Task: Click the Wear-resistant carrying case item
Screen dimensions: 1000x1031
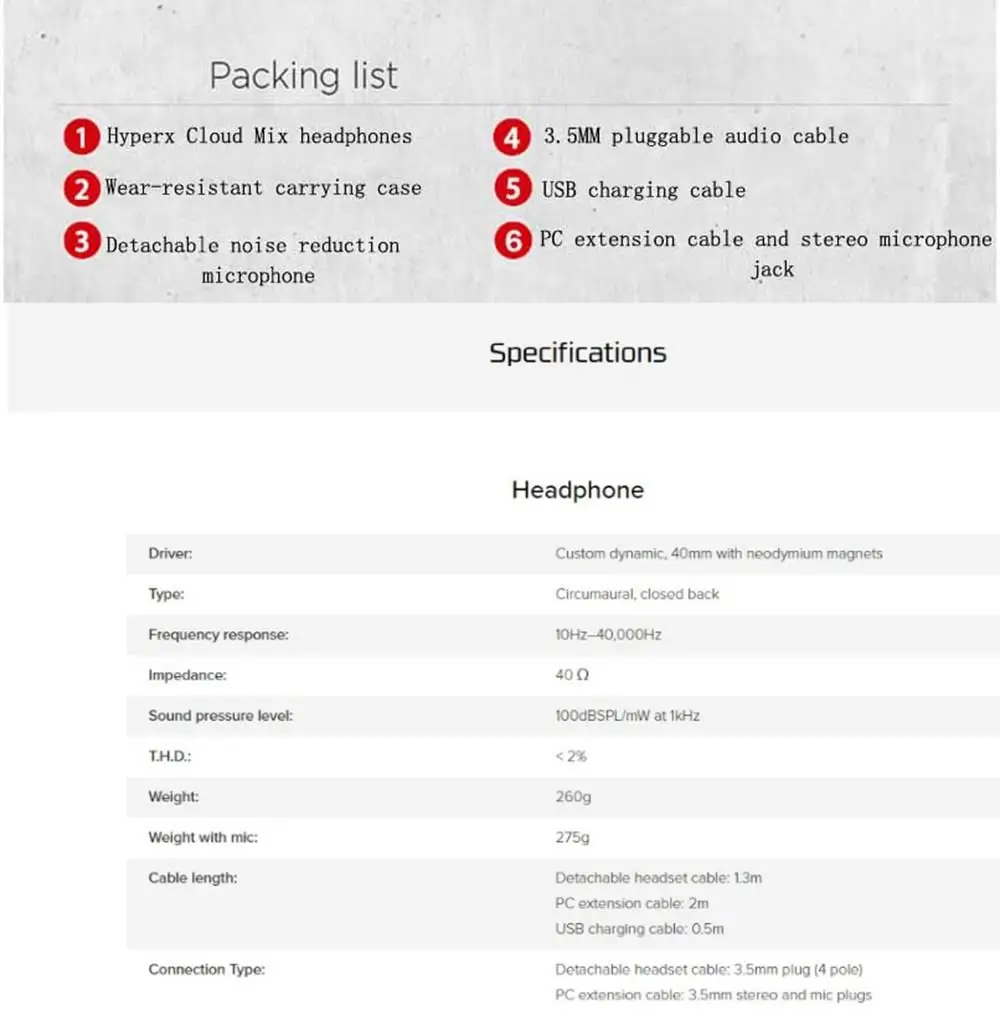Action: (263, 188)
